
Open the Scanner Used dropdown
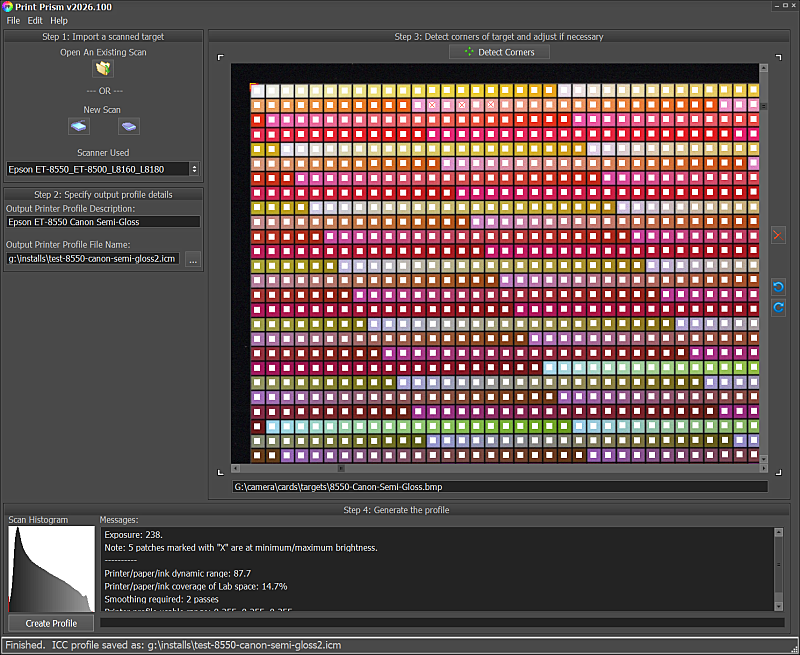coord(95,169)
